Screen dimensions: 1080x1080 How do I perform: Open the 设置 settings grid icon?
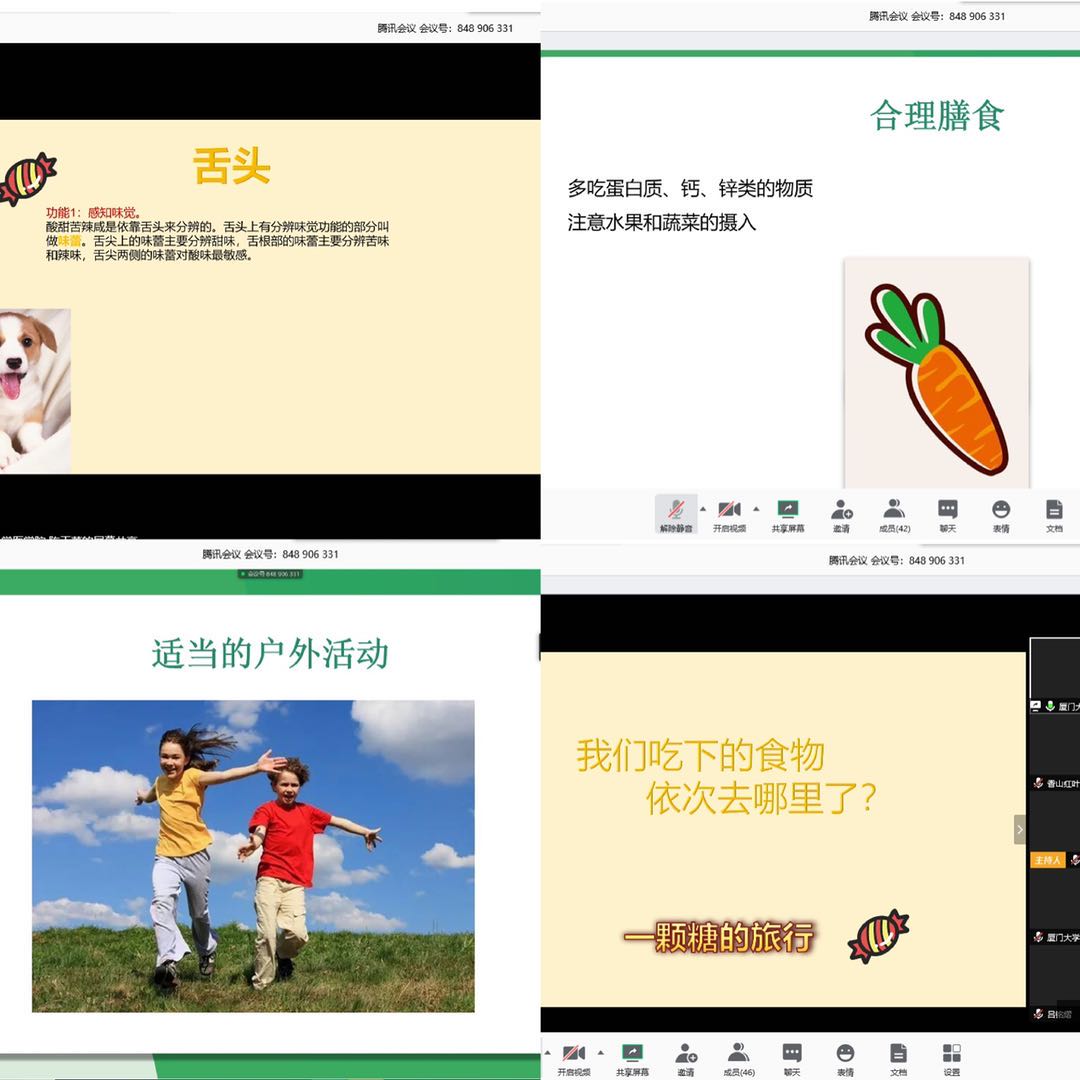[x=951, y=1053]
